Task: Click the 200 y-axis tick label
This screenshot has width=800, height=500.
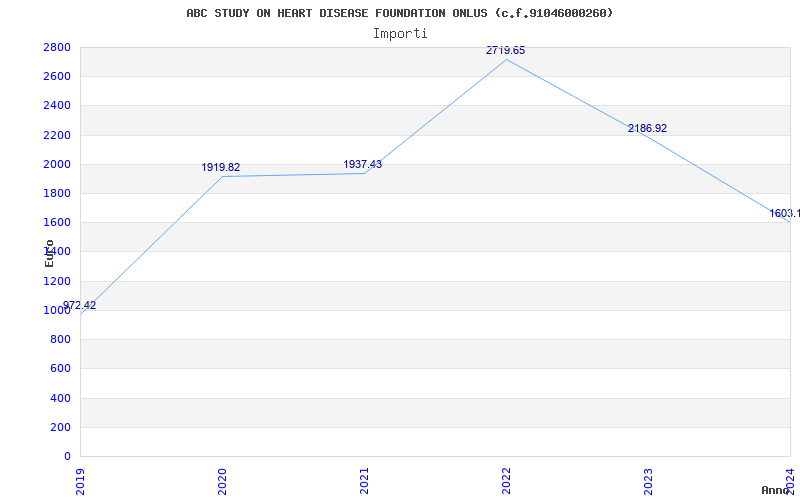Action: 60,427
